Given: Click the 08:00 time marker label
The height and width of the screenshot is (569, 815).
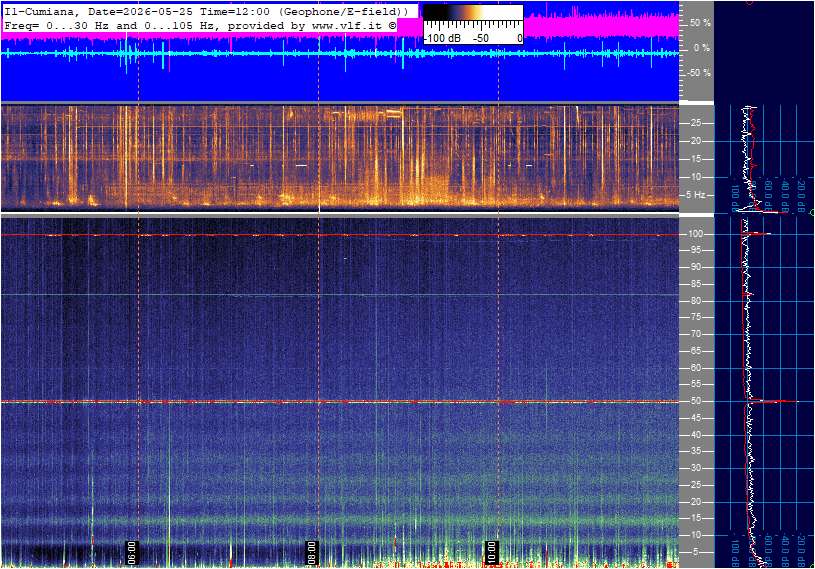Looking at the screenshot, I should (x=311, y=552).
